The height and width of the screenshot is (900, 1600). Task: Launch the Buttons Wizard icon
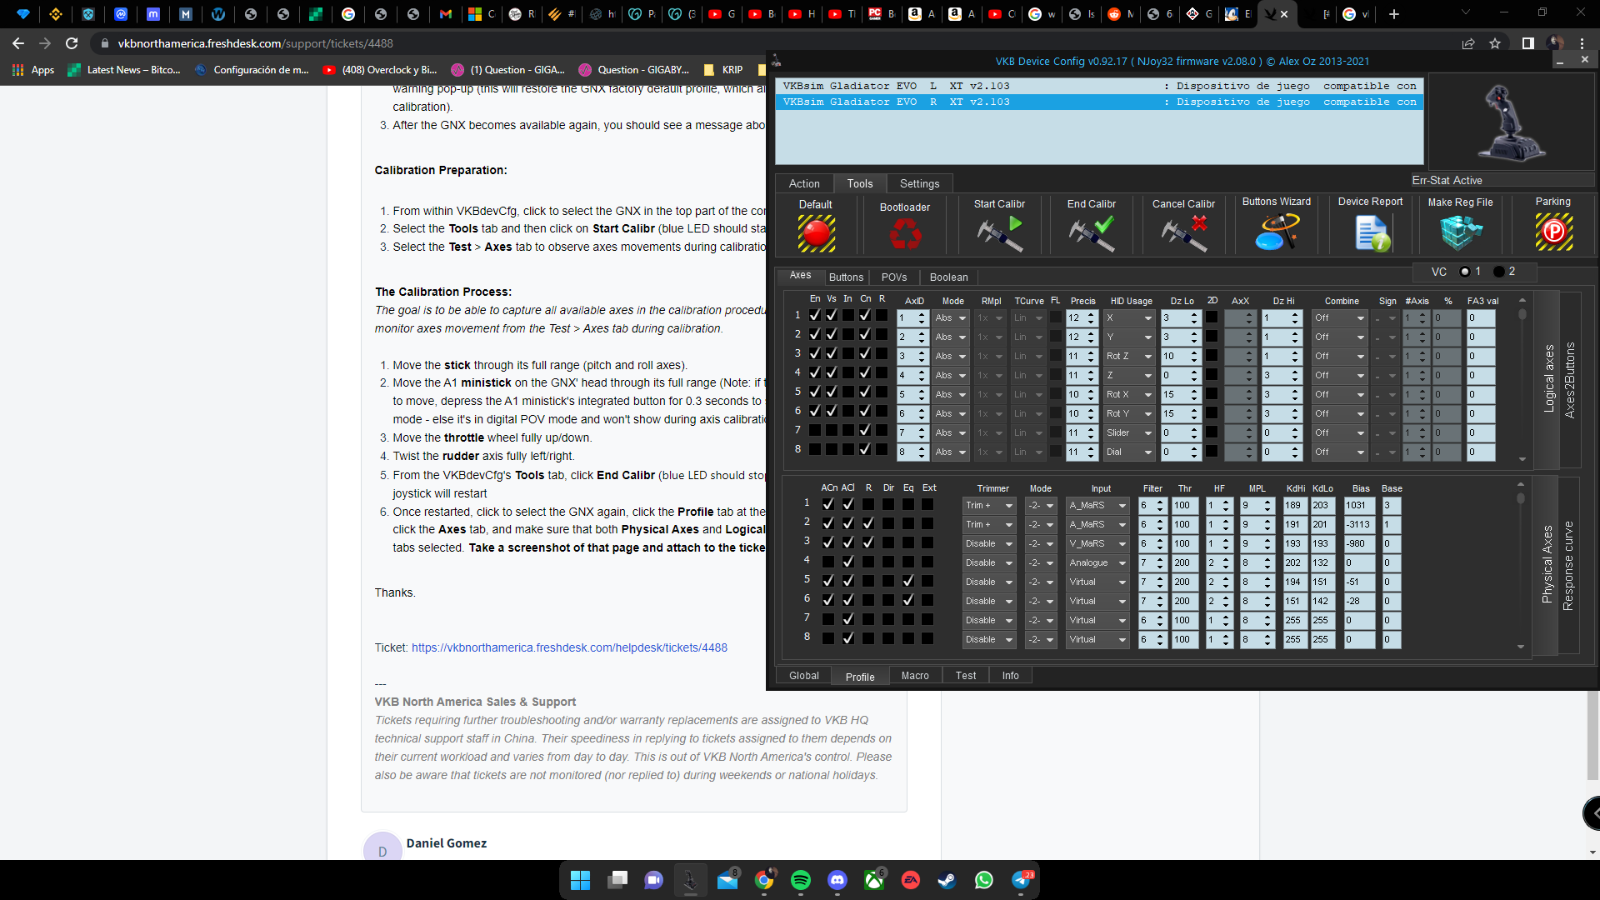click(x=1277, y=232)
